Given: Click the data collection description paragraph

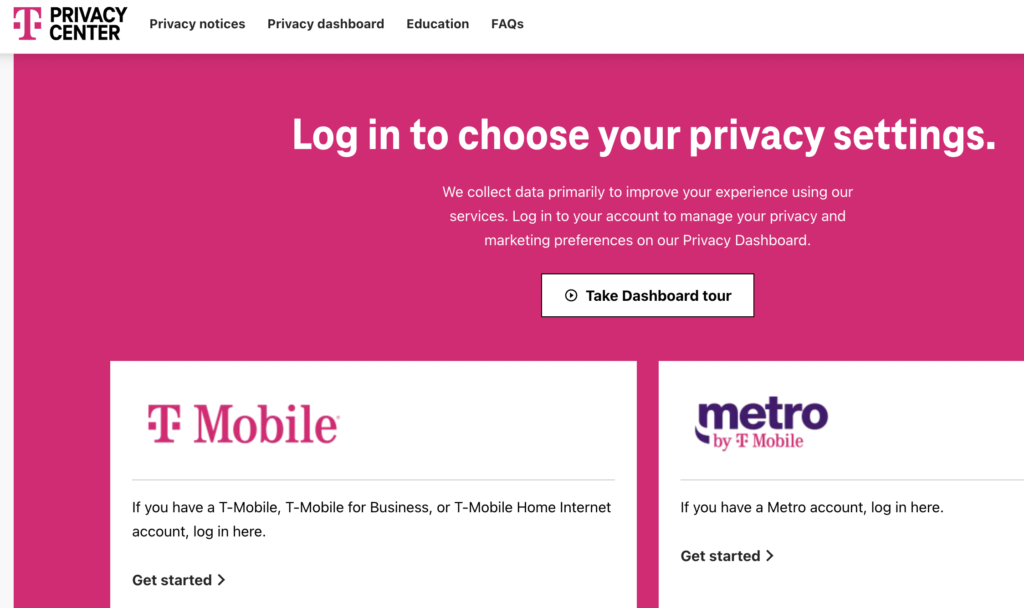Looking at the screenshot, I should (x=647, y=216).
